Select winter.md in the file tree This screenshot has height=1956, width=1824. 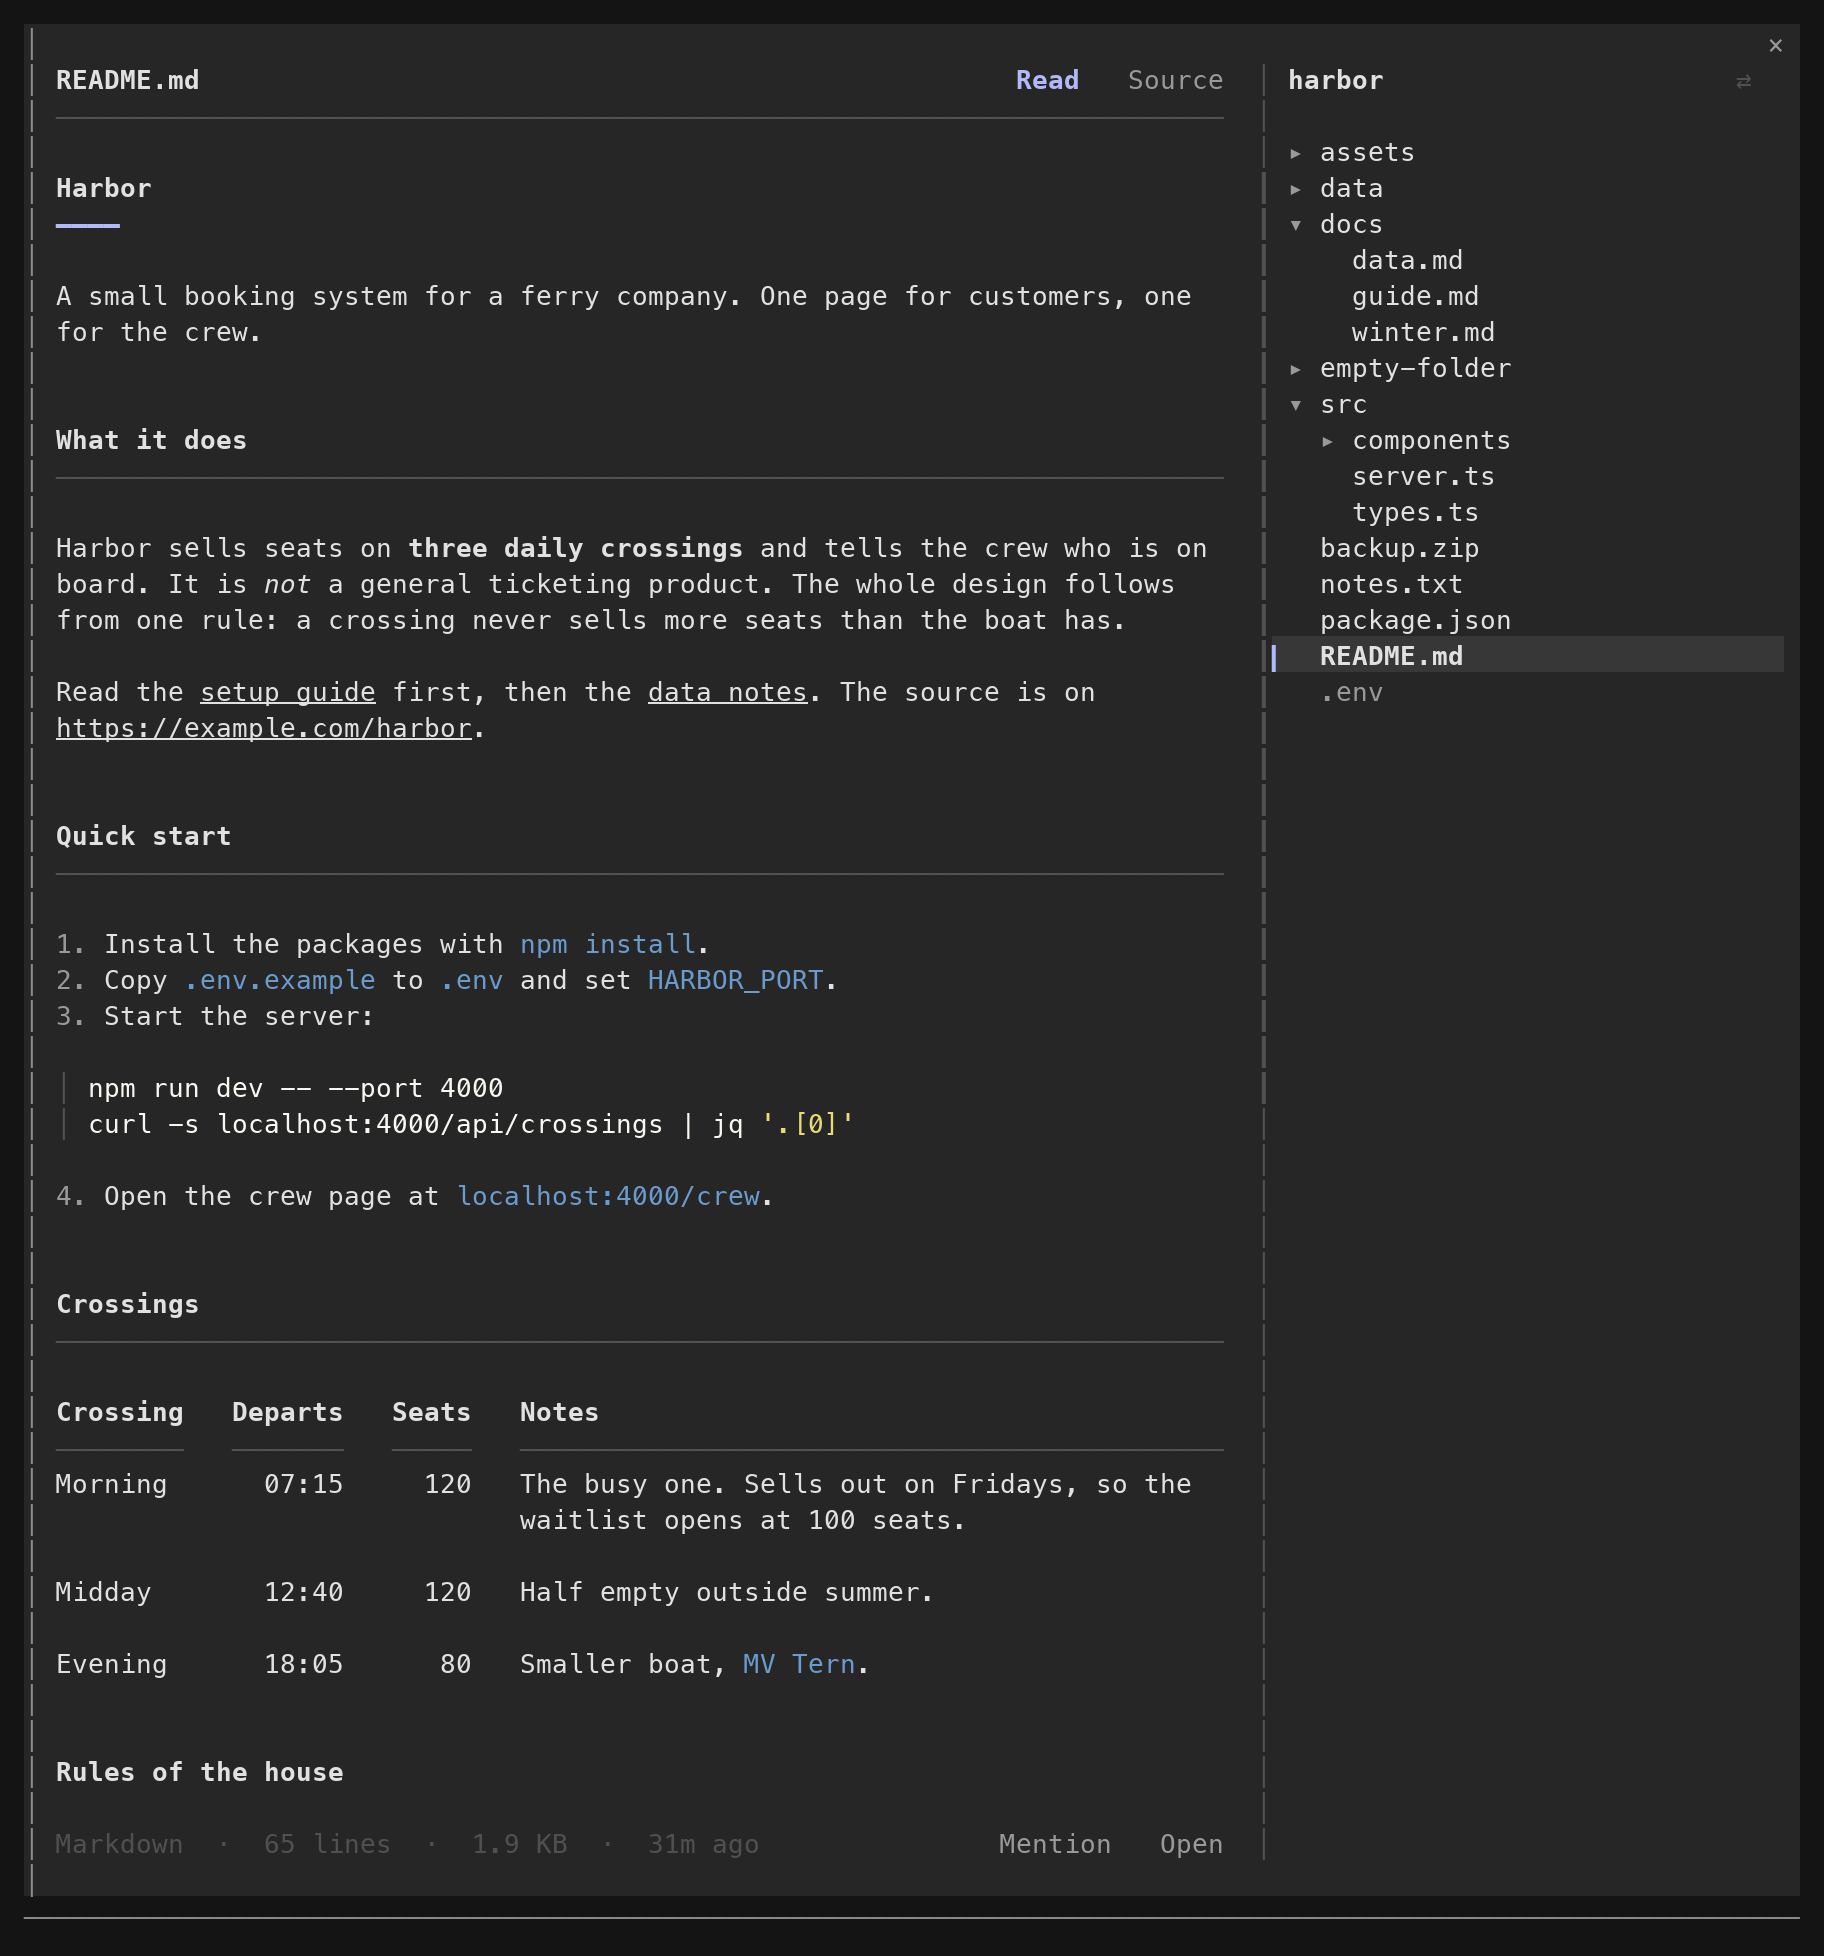1423,333
